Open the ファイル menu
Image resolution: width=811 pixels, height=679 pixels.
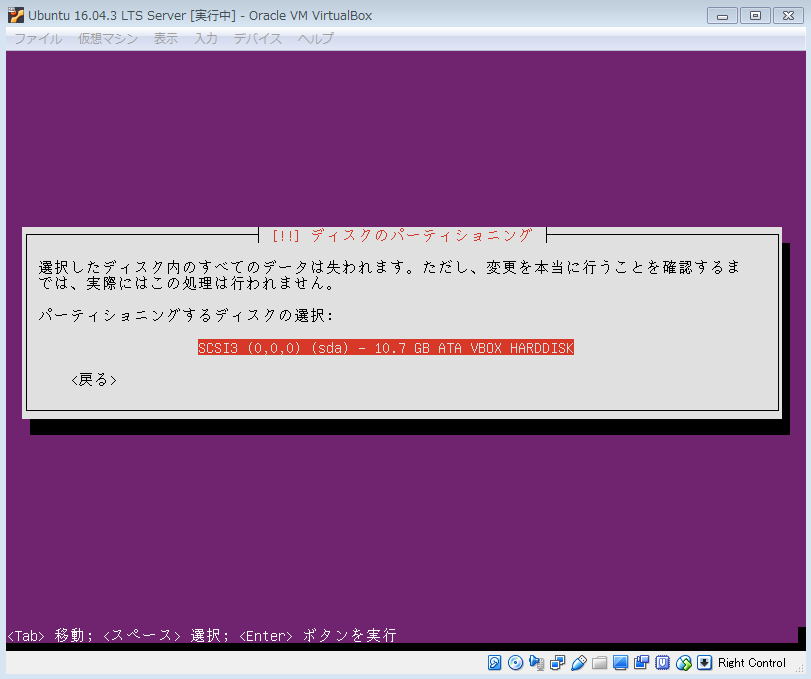[38, 39]
